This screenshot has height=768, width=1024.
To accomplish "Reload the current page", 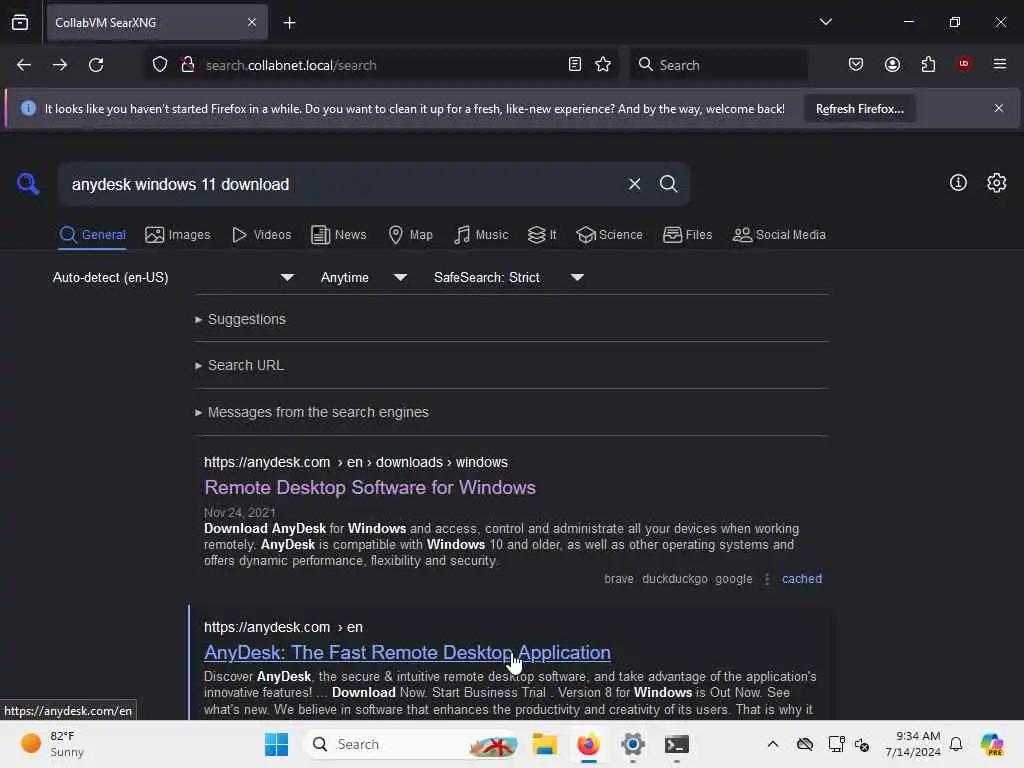I will 96,65.
